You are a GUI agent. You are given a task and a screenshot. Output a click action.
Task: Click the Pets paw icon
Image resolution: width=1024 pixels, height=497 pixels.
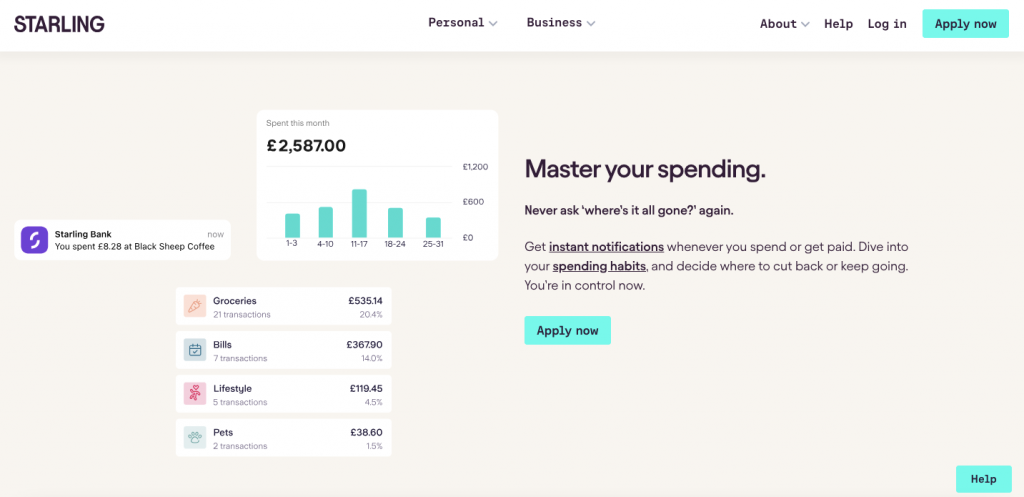click(194, 438)
